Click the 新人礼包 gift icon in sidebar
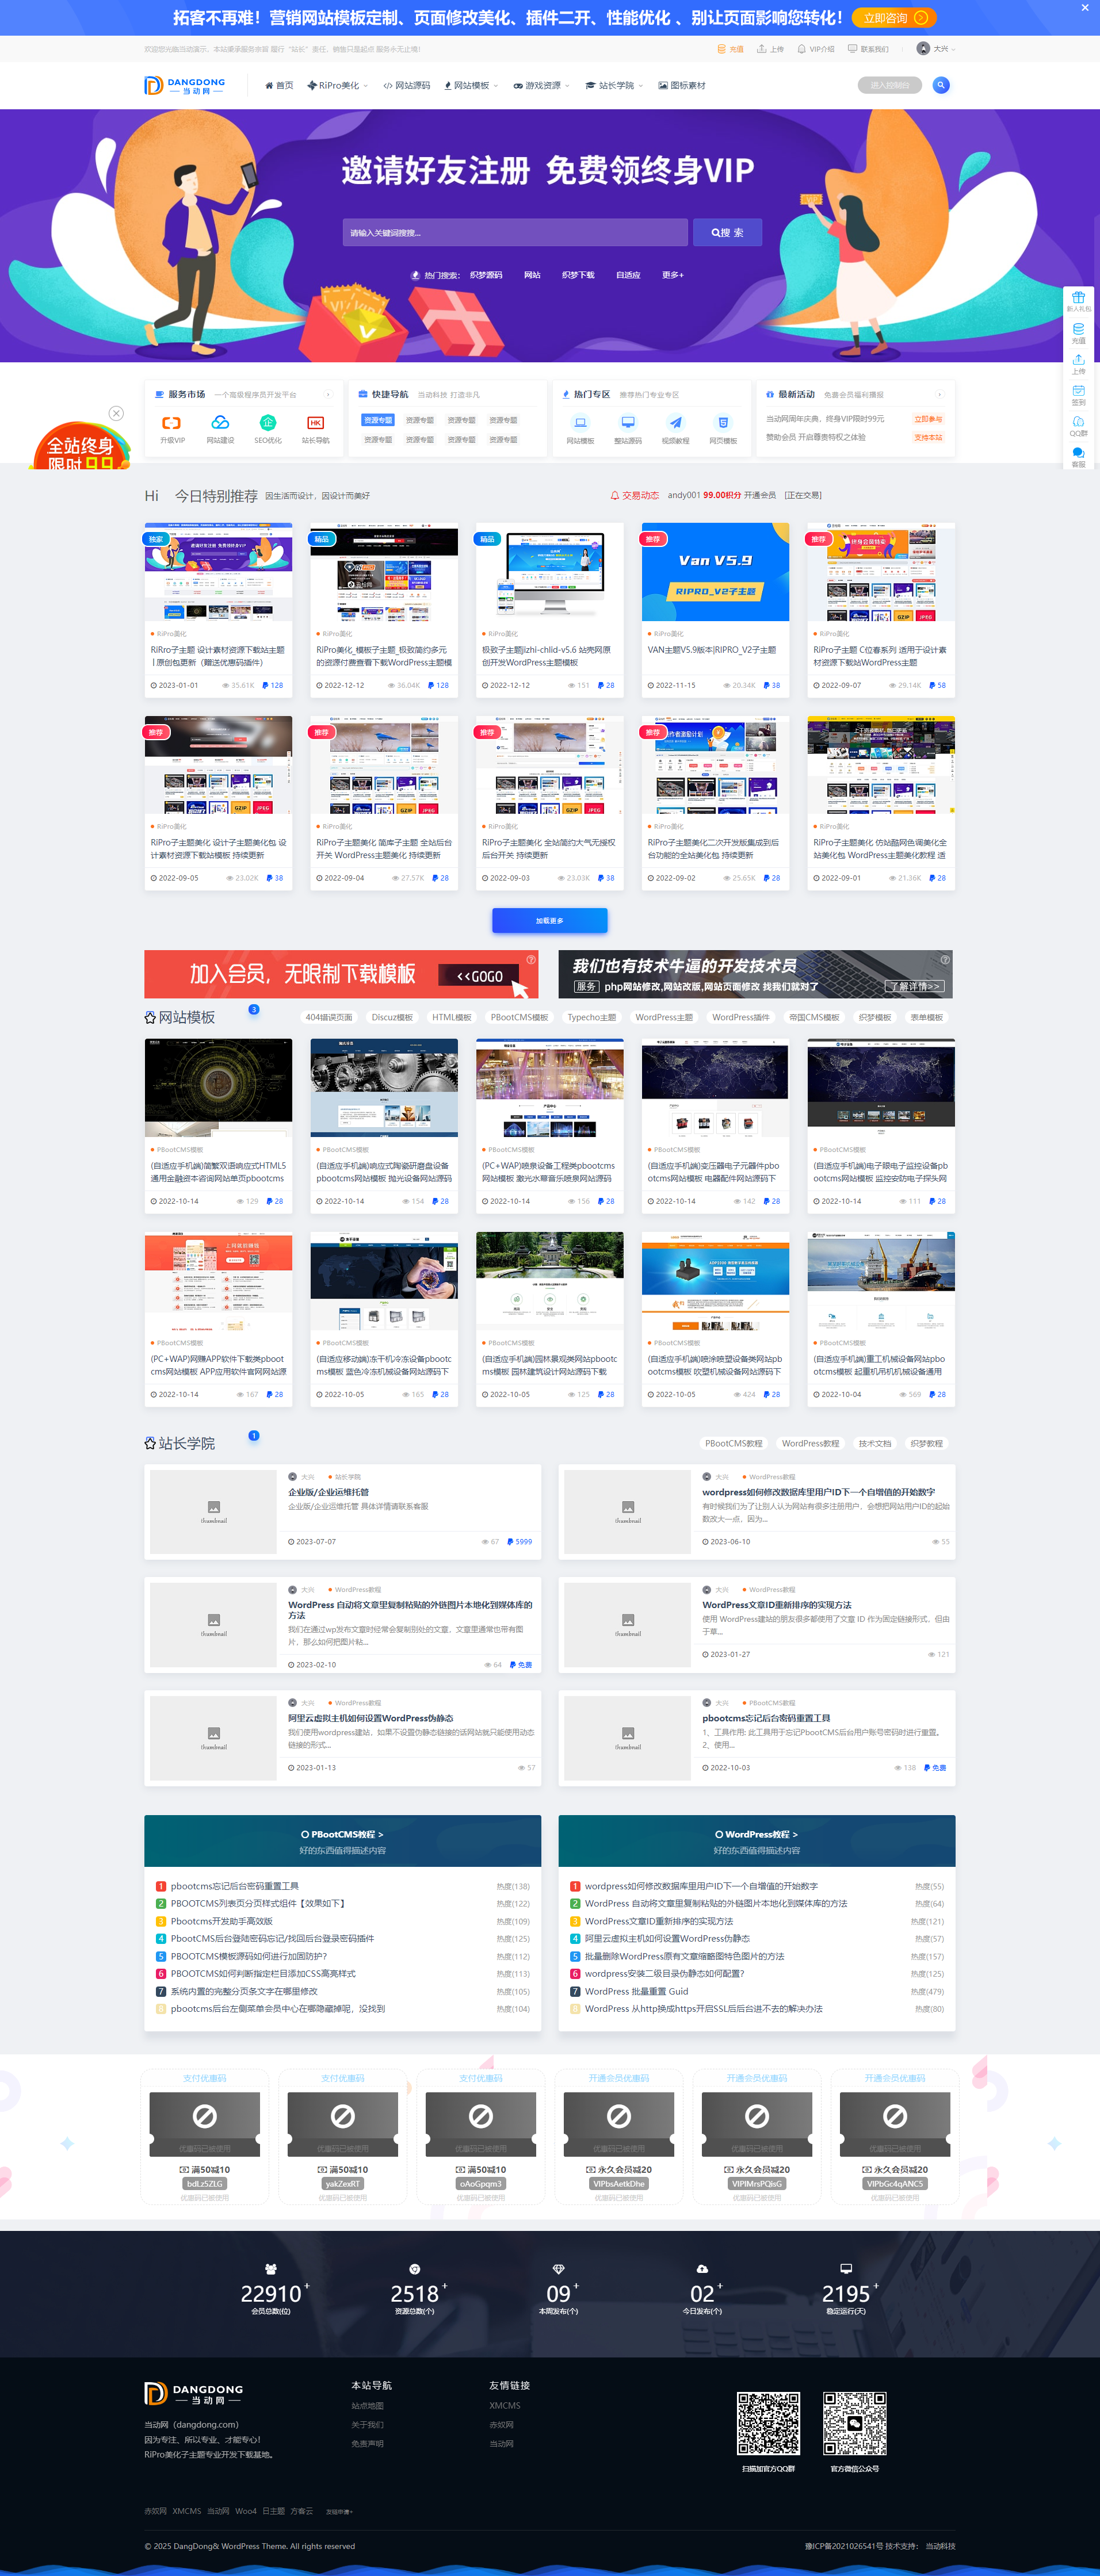 click(1078, 298)
